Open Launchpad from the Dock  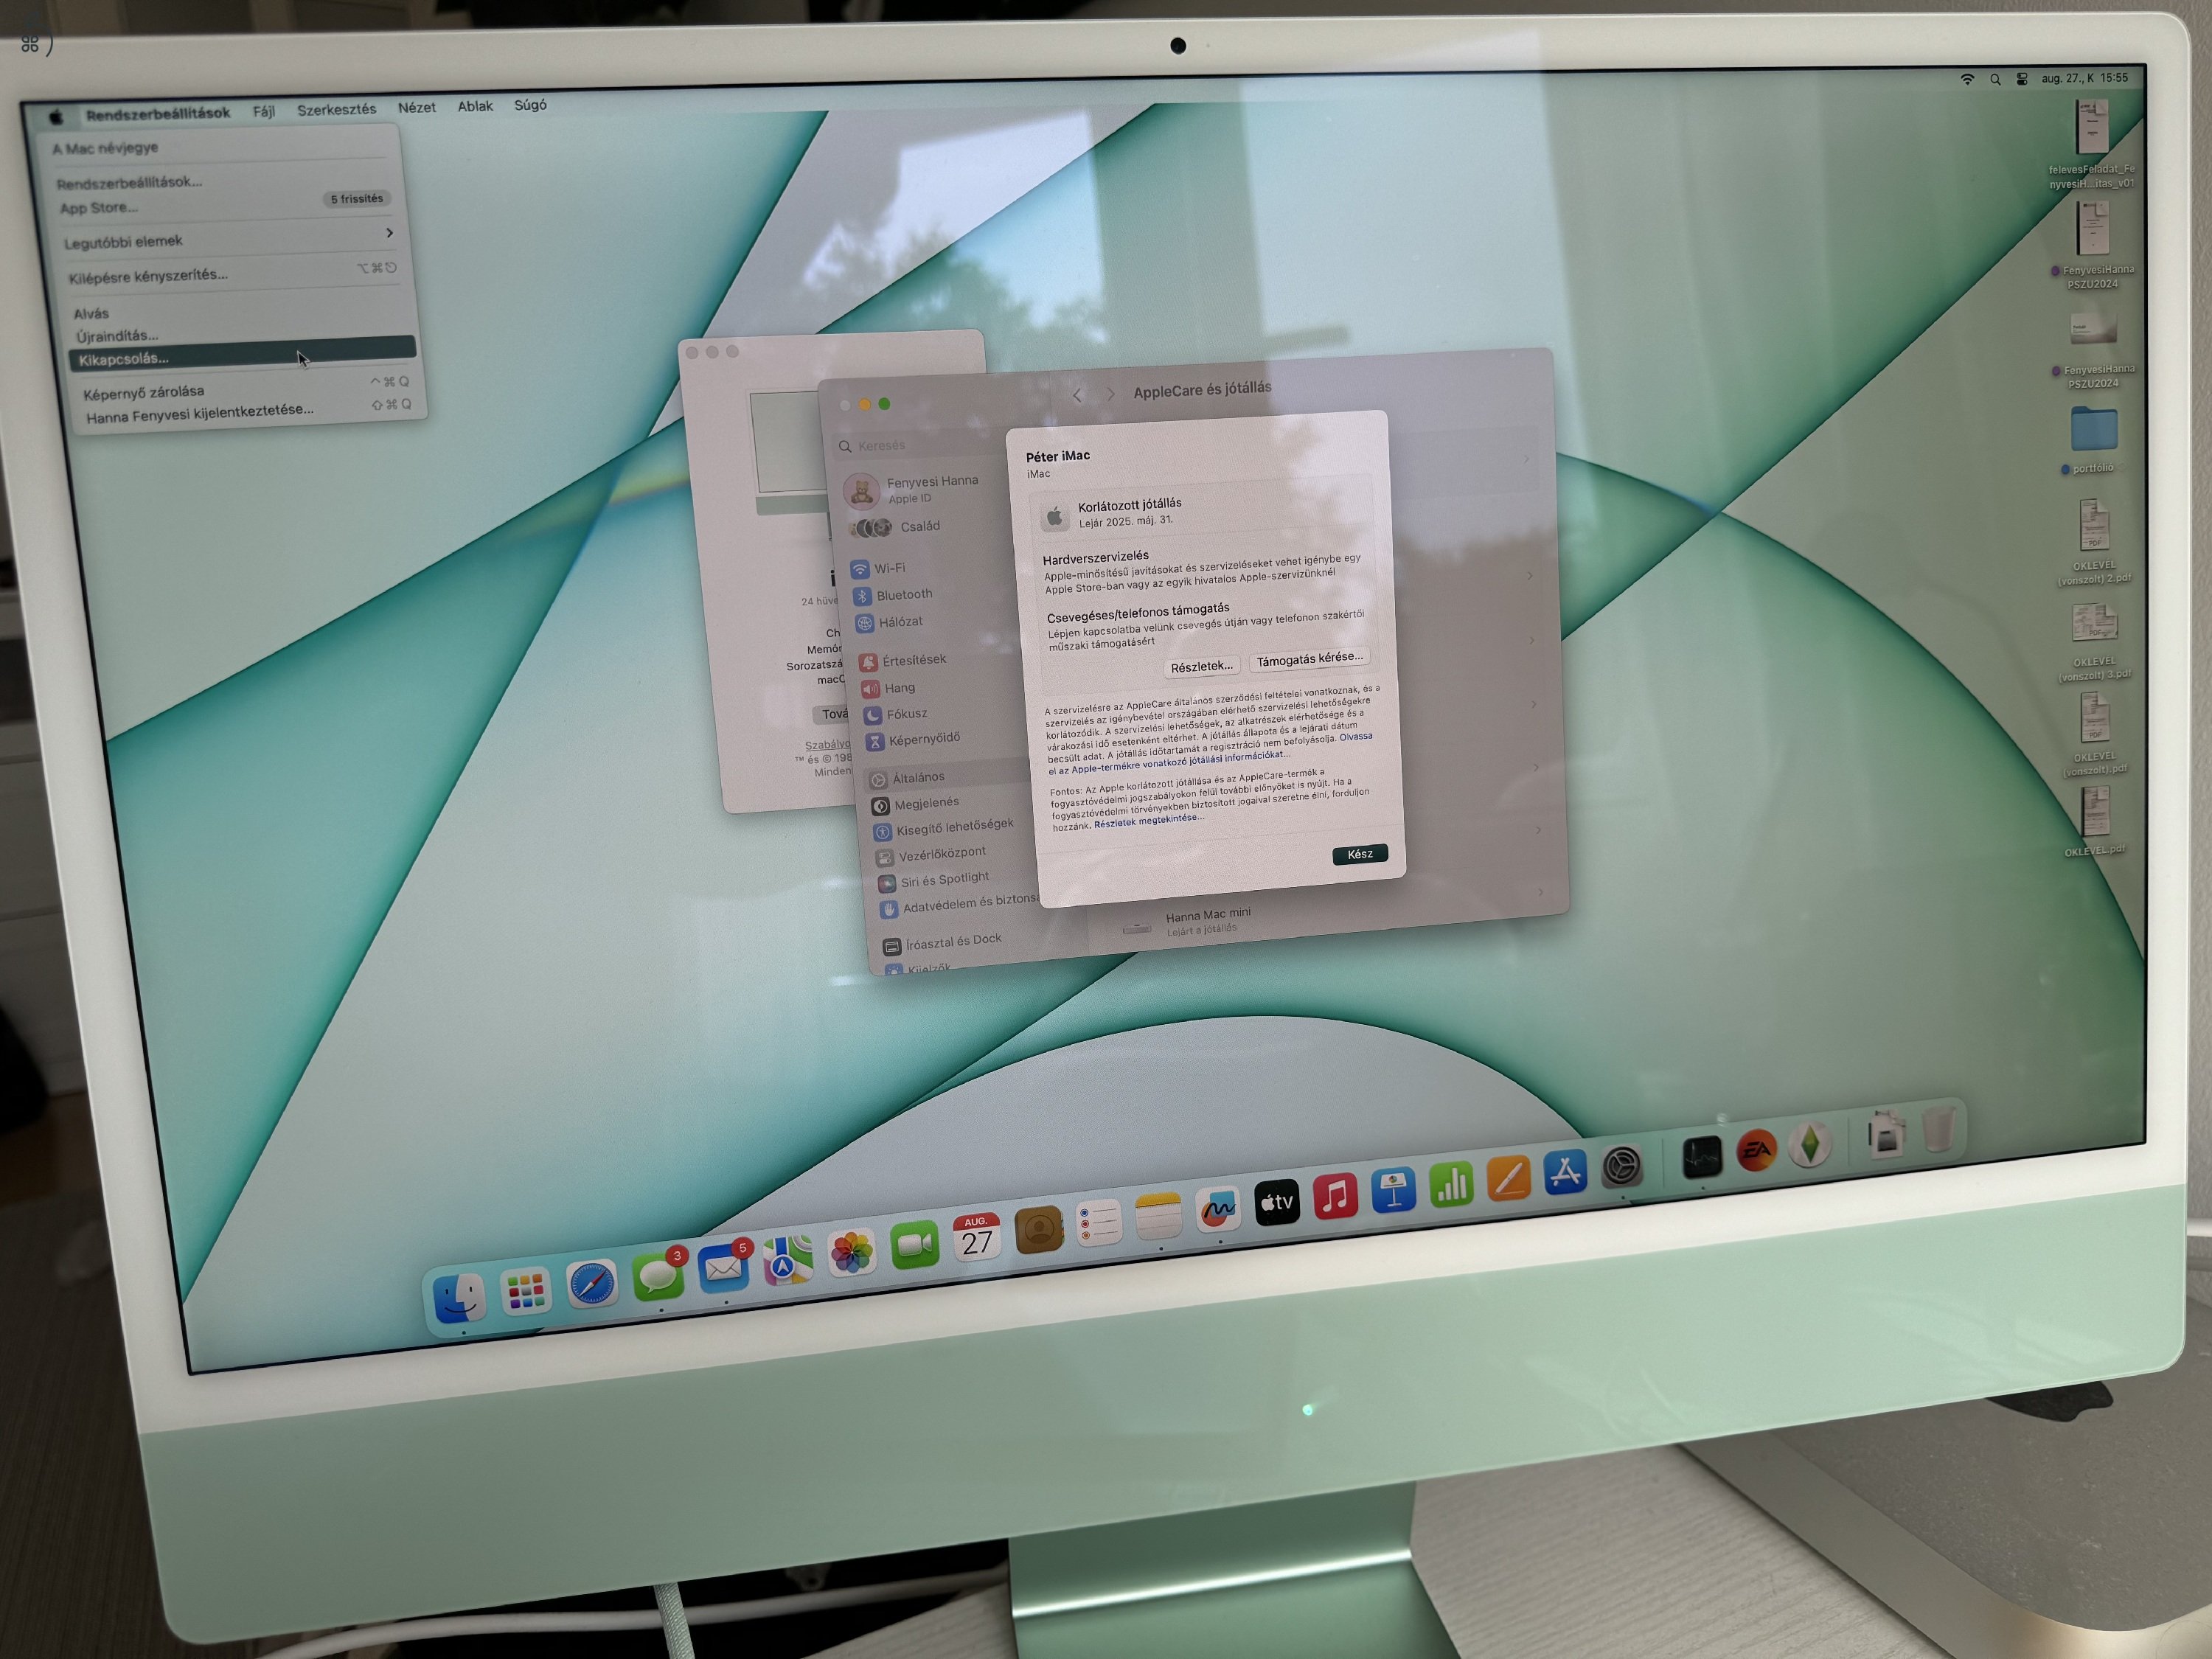pyautogui.click(x=526, y=1291)
